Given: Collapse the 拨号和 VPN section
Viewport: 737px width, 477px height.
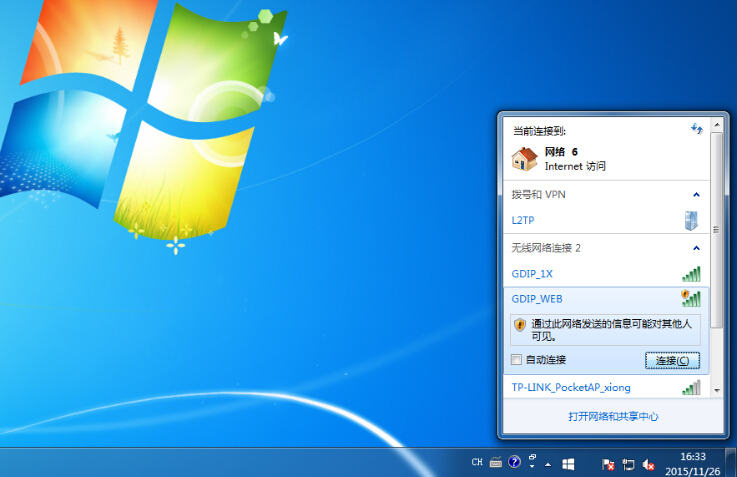Looking at the screenshot, I should click(696, 194).
